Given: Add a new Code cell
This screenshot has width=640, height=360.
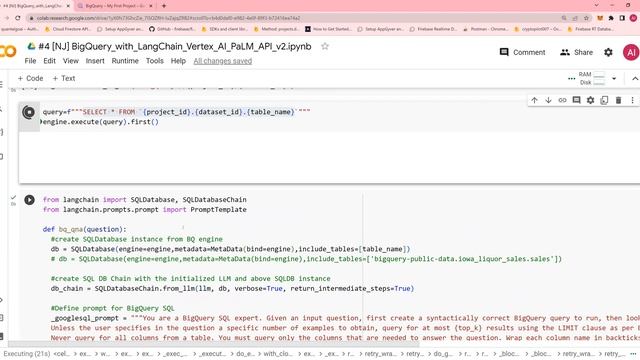Looking at the screenshot, I should tap(30, 78).
